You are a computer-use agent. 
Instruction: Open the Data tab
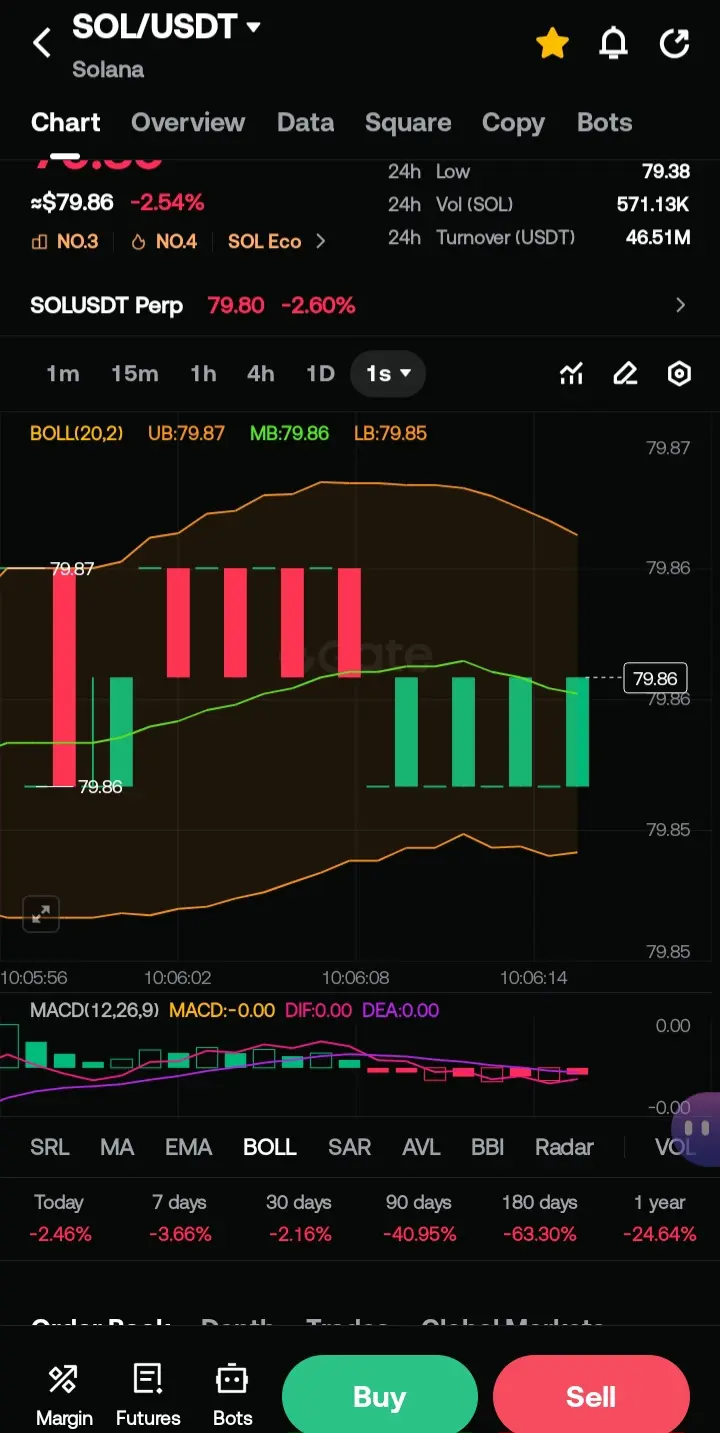tap(305, 123)
